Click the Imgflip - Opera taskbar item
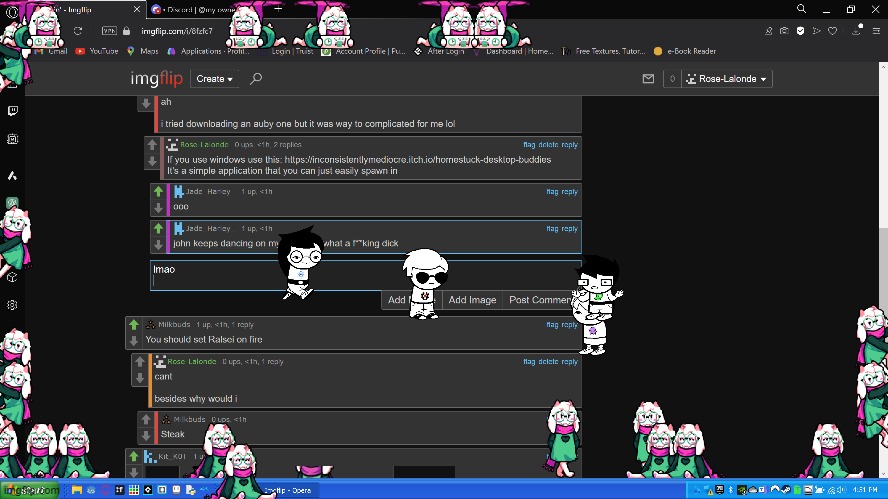The image size is (888, 499). [x=287, y=490]
